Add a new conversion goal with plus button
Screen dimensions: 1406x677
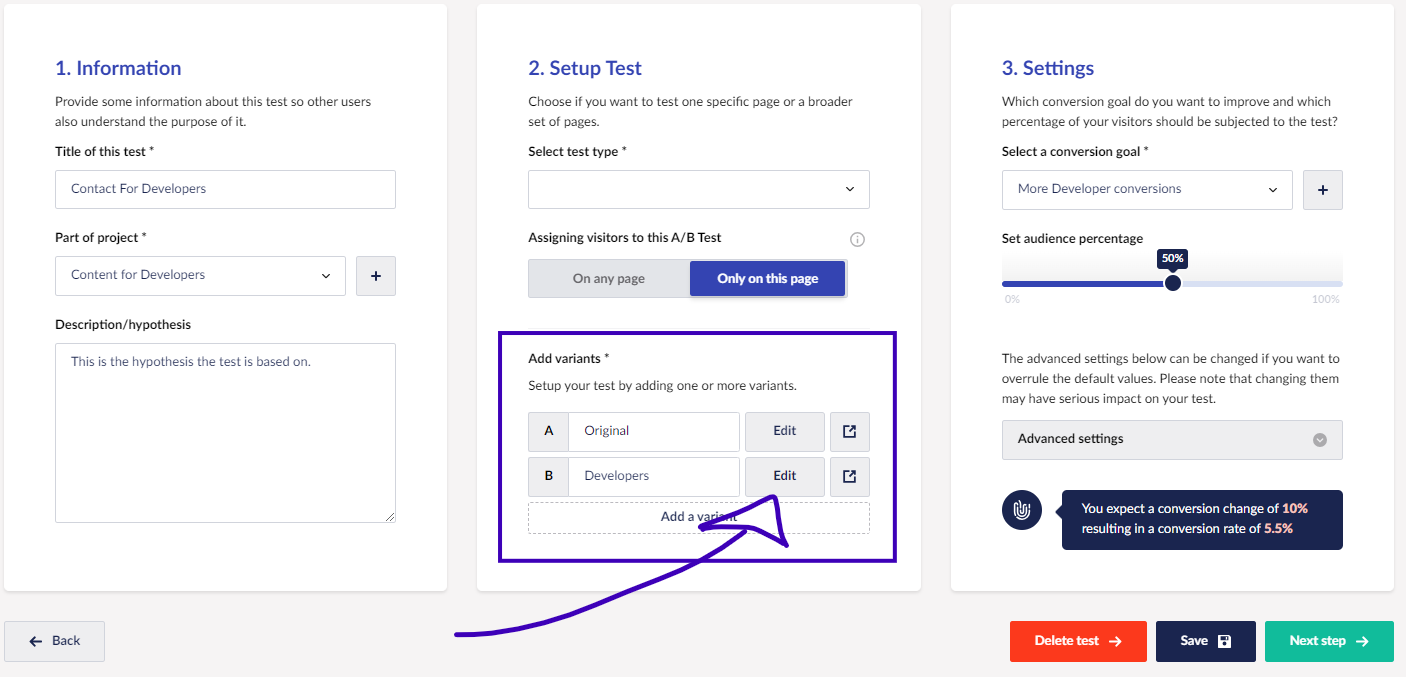1322,189
